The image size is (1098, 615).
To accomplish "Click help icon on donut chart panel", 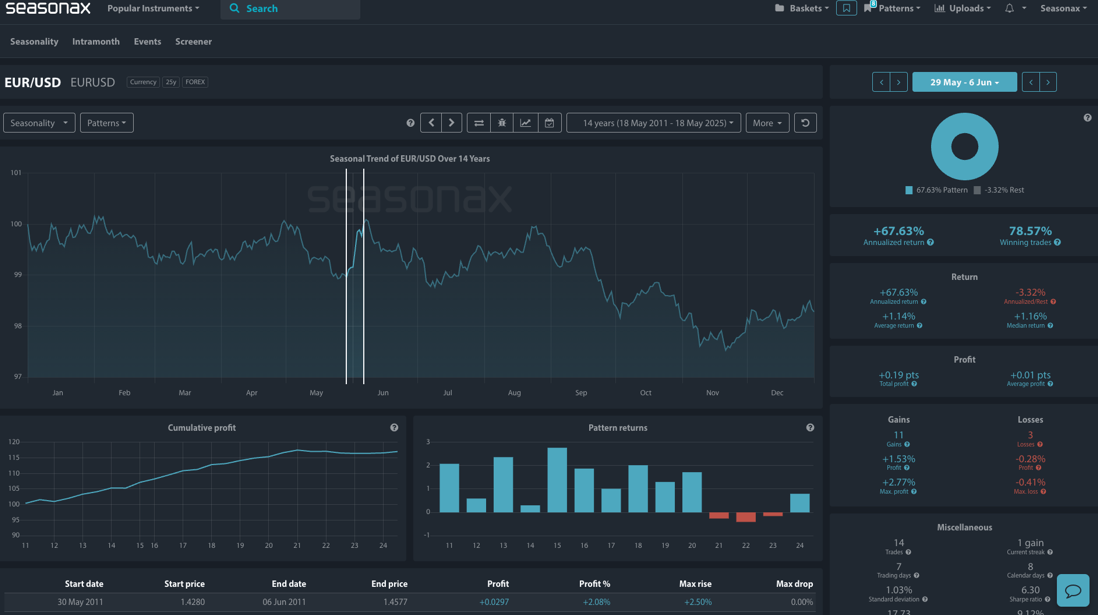I will [1087, 118].
